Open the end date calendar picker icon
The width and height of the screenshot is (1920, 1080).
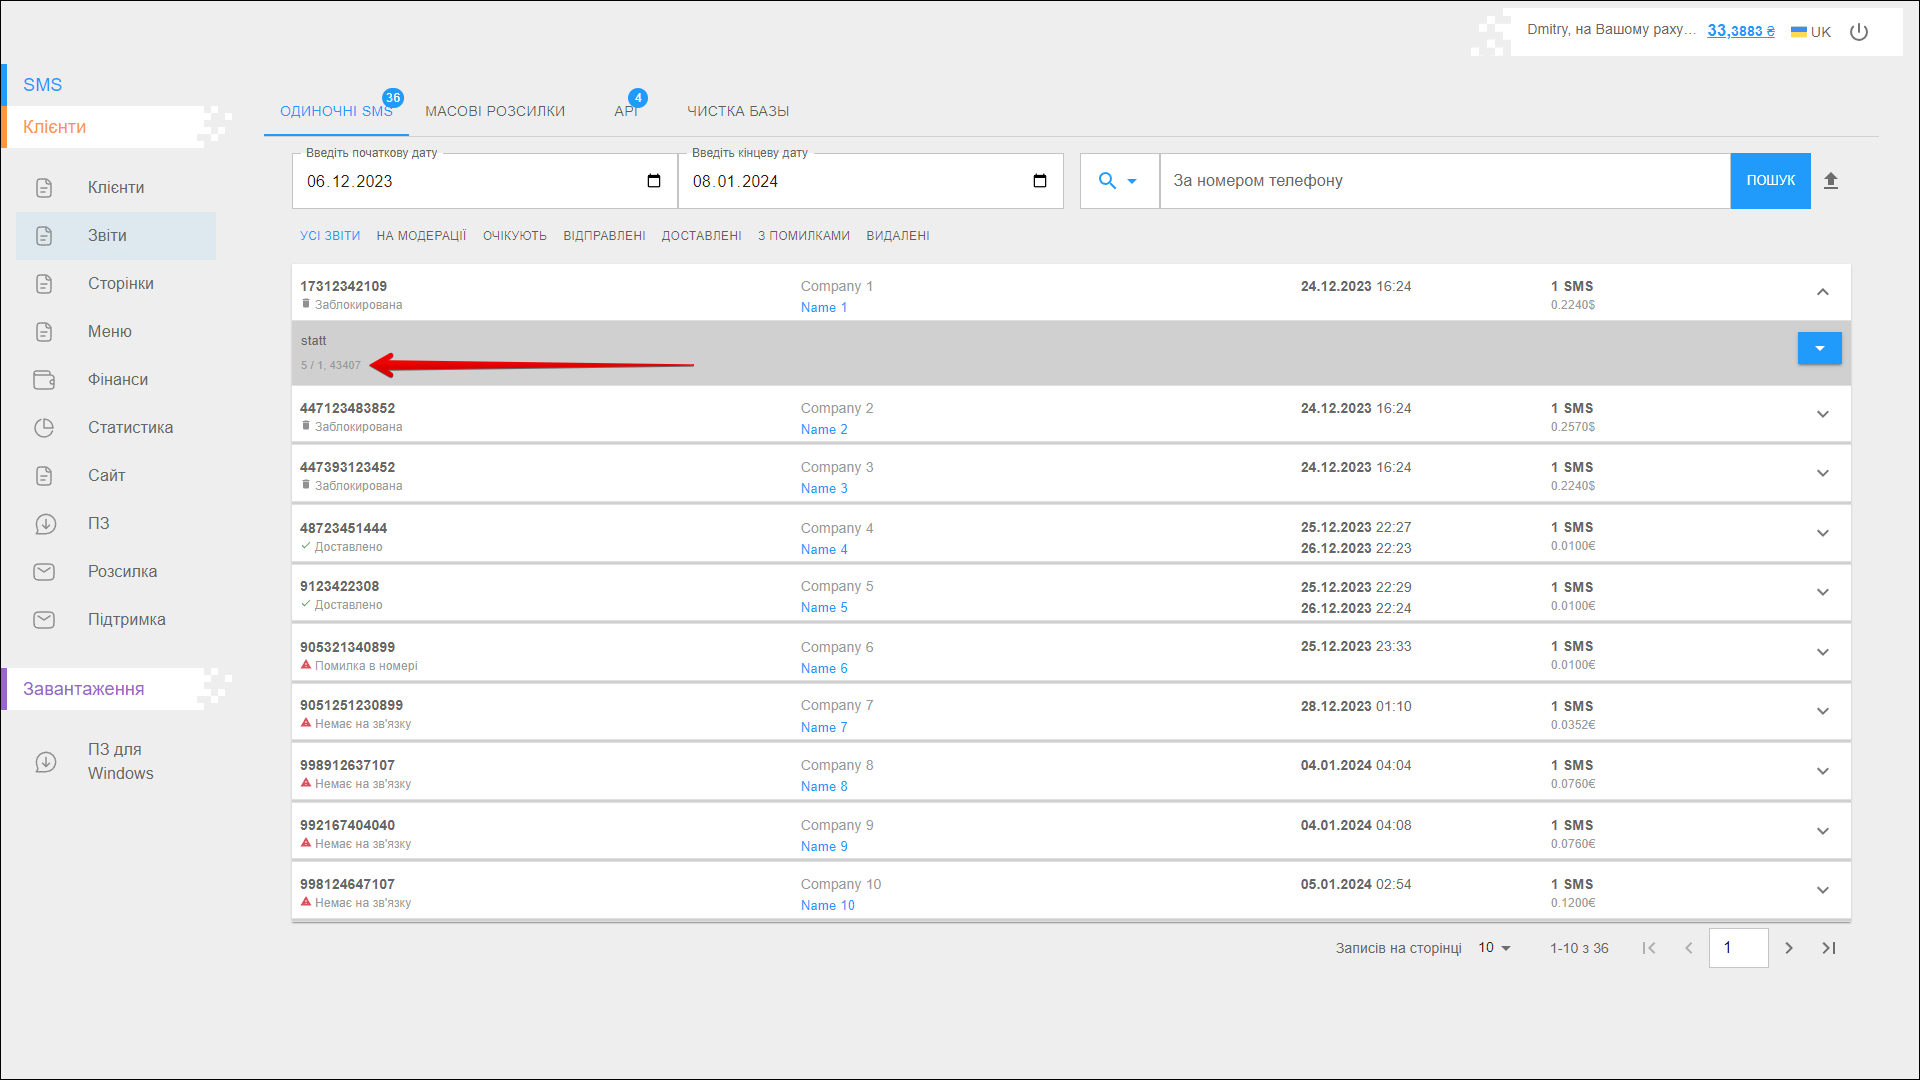(1040, 181)
